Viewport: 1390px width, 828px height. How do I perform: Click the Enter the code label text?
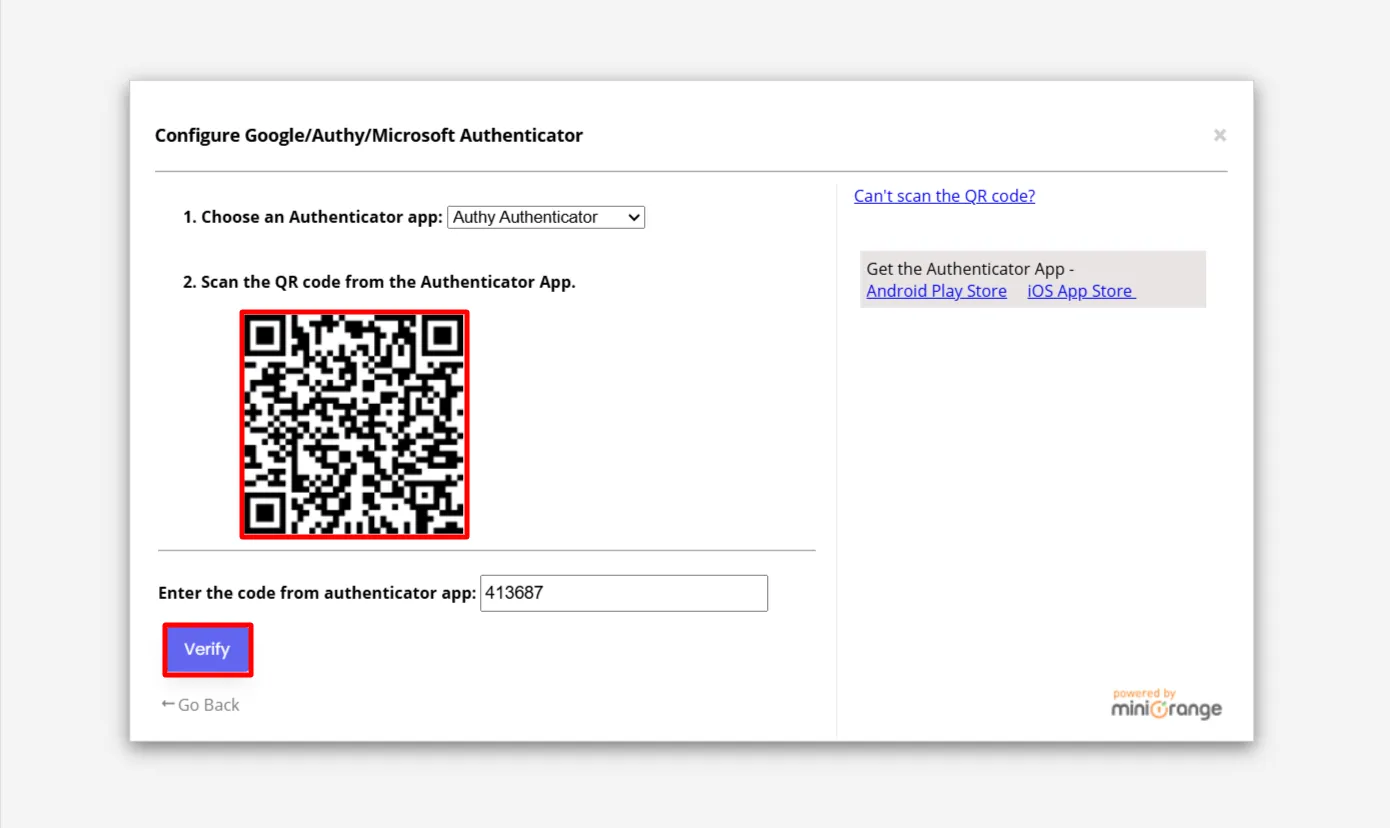click(x=316, y=592)
